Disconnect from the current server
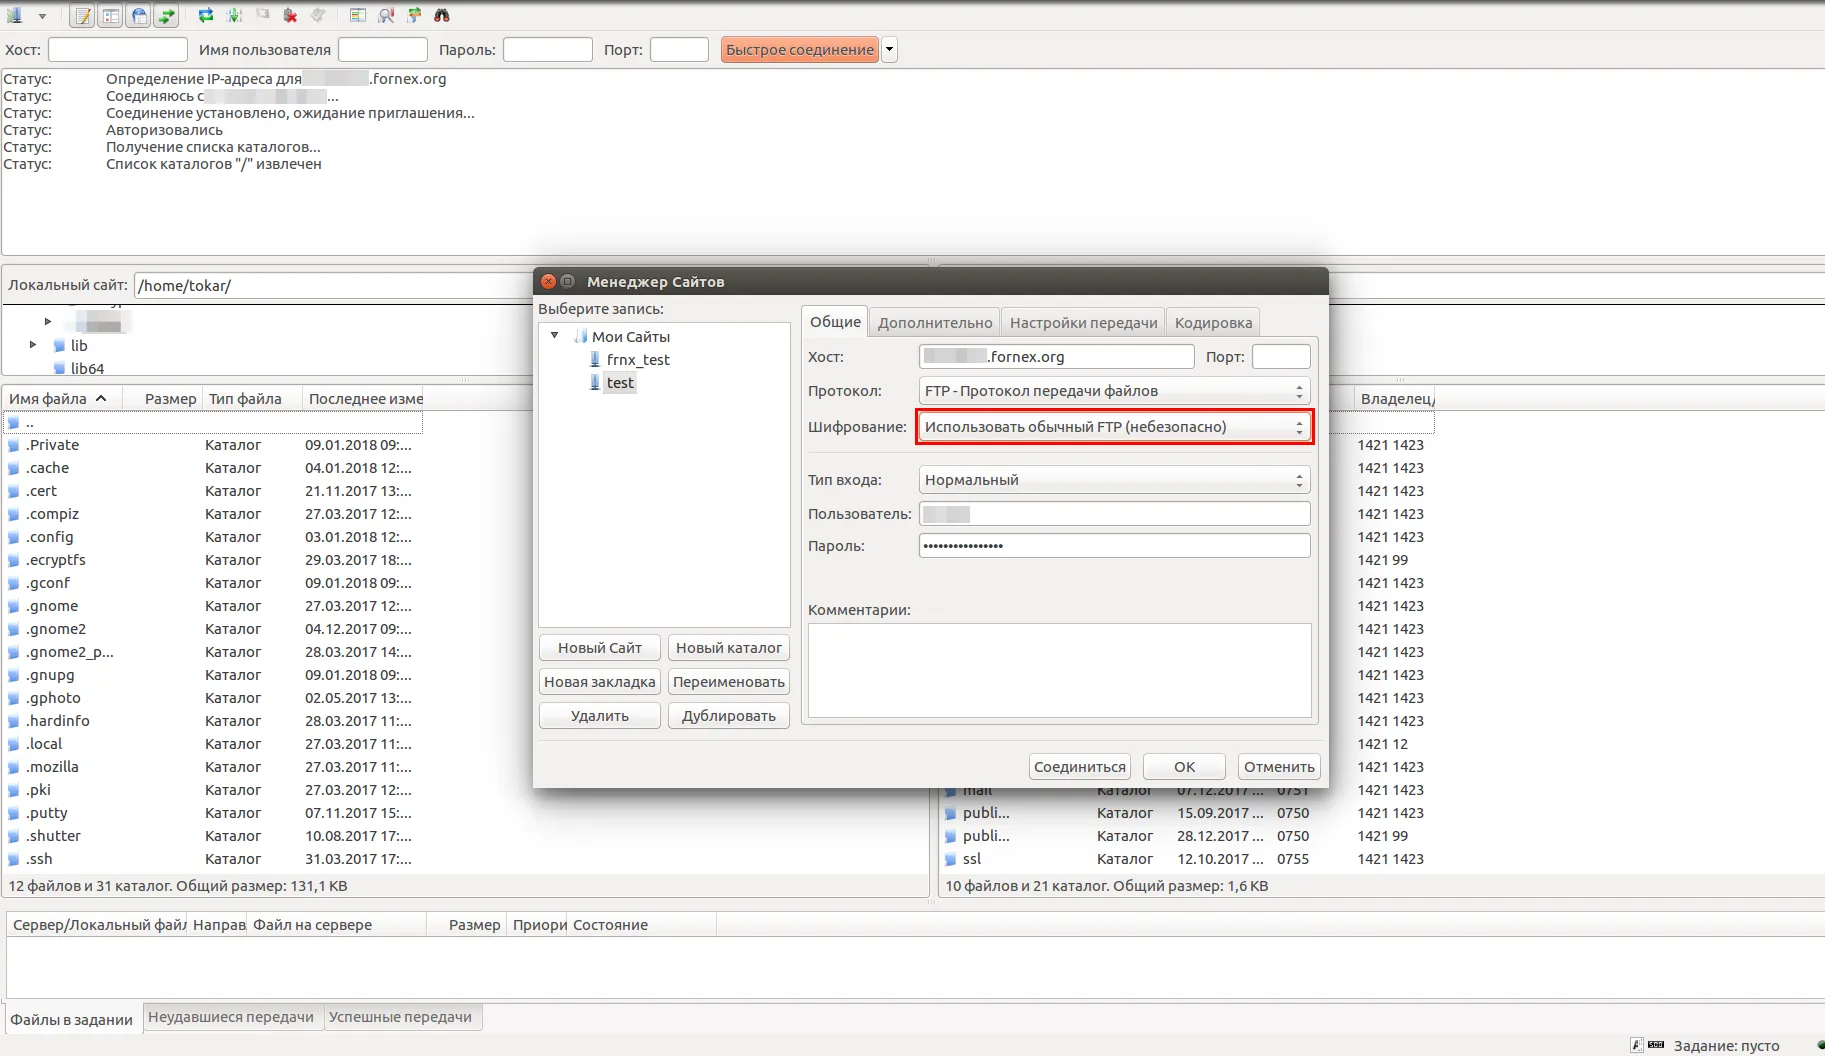Image resolution: width=1825 pixels, height=1056 pixels. (290, 15)
